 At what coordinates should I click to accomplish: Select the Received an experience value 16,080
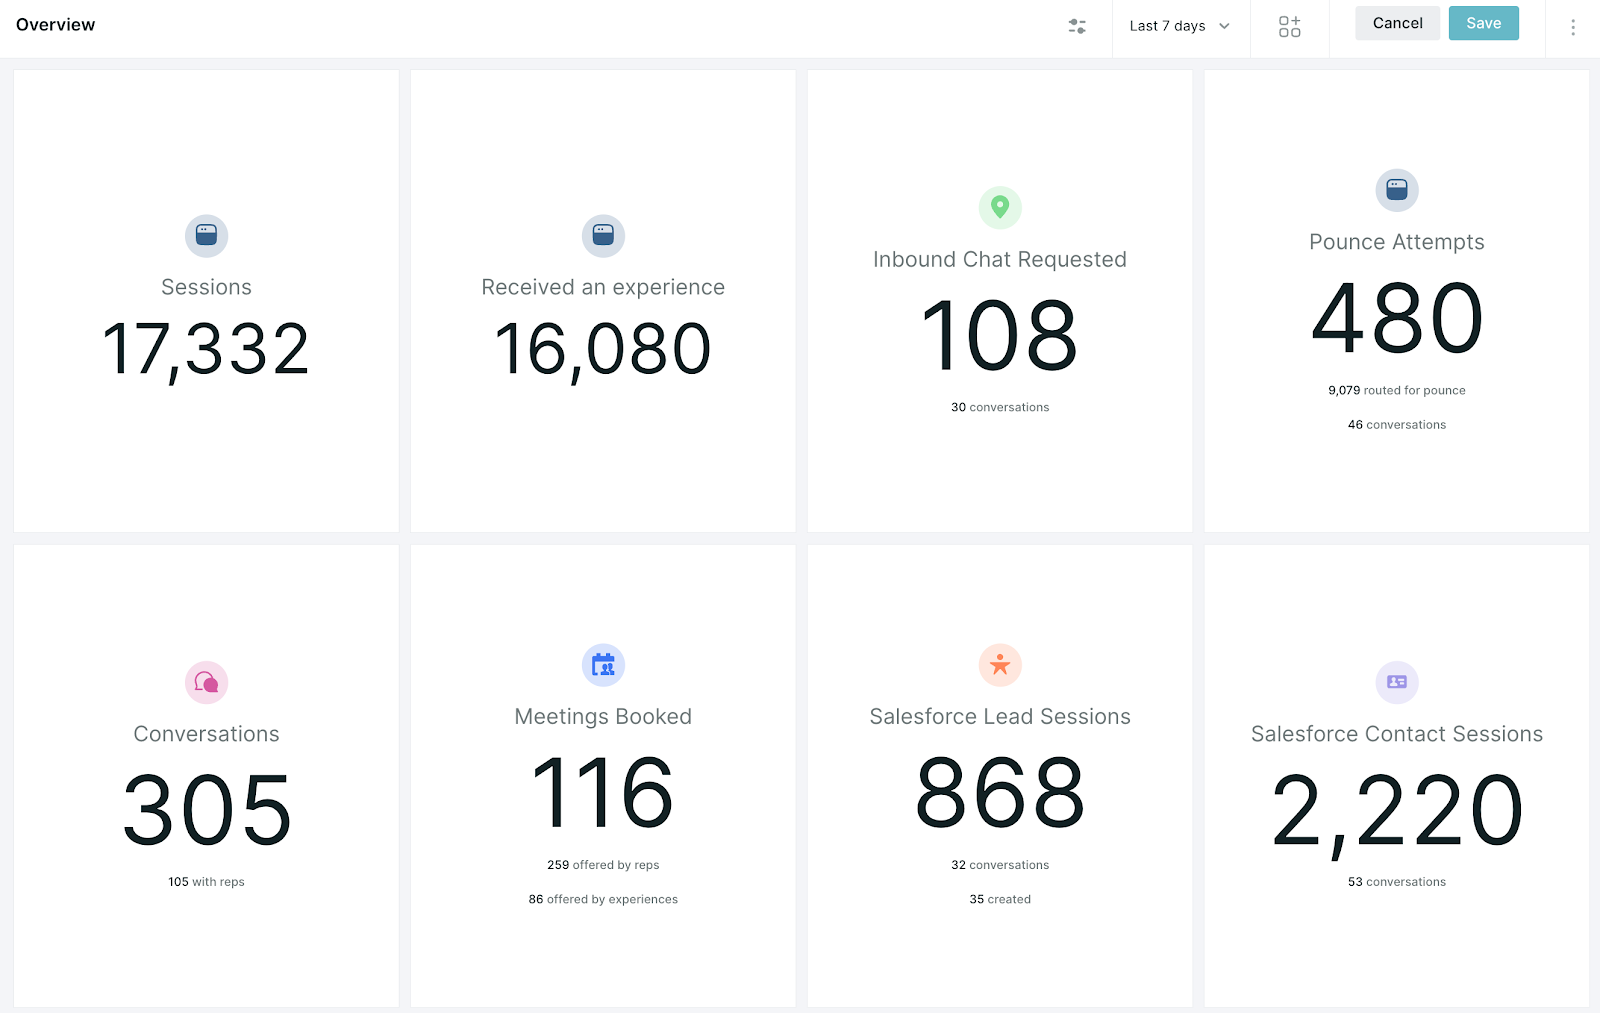pyautogui.click(x=603, y=351)
